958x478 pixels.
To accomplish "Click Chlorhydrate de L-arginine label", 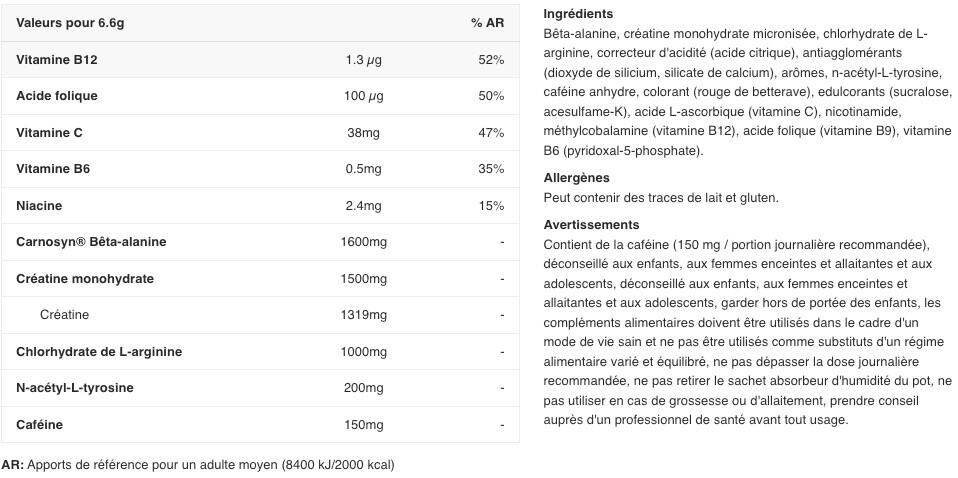I will pos(99,352).
